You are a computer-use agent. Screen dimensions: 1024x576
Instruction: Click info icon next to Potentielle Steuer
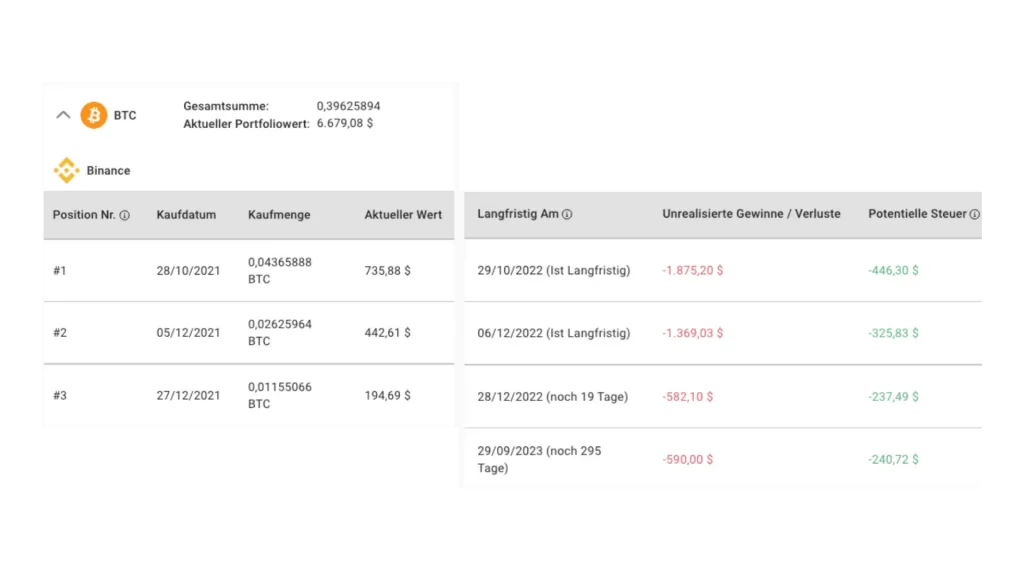pos(975,214)
